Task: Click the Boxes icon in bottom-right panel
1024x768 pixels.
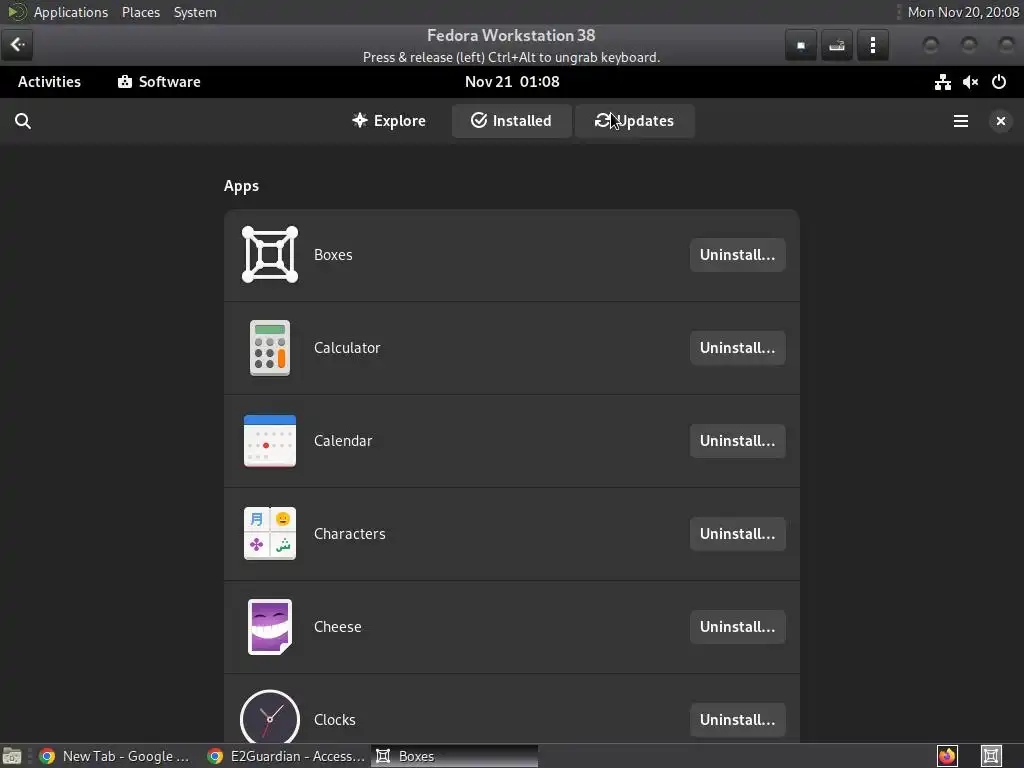Action: pos(991,756)
